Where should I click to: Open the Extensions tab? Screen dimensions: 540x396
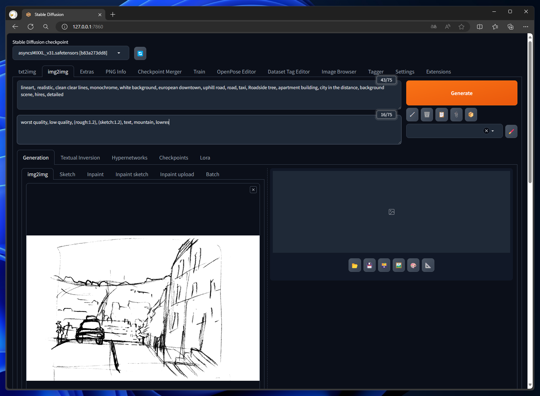click(x=438, y=72)
